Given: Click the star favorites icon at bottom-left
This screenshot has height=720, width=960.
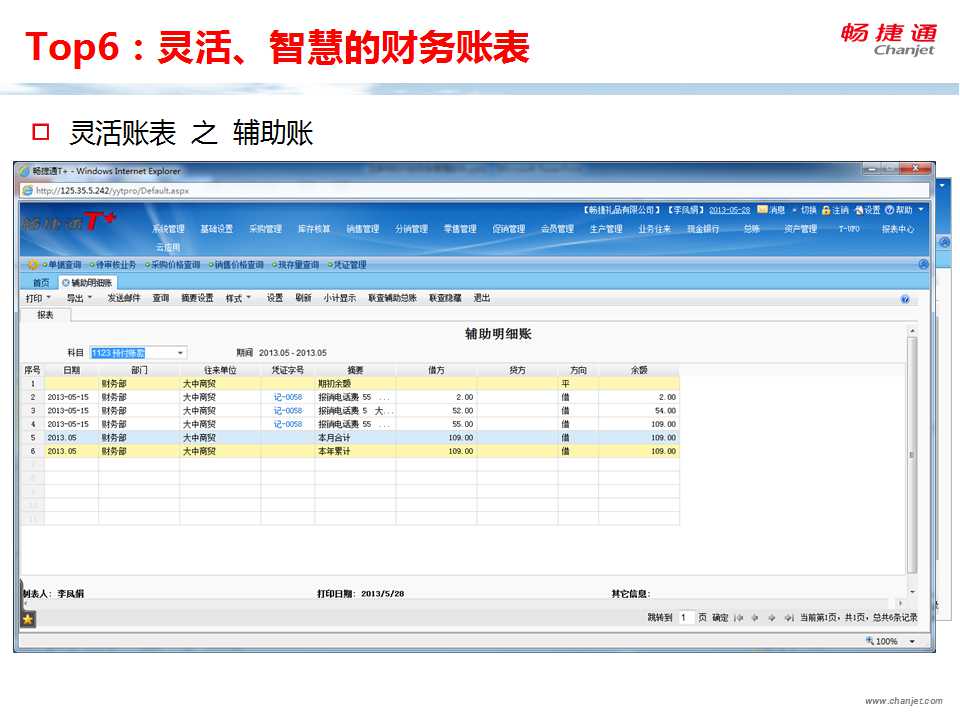Looking at the screenshot, I should click(28, 619).
